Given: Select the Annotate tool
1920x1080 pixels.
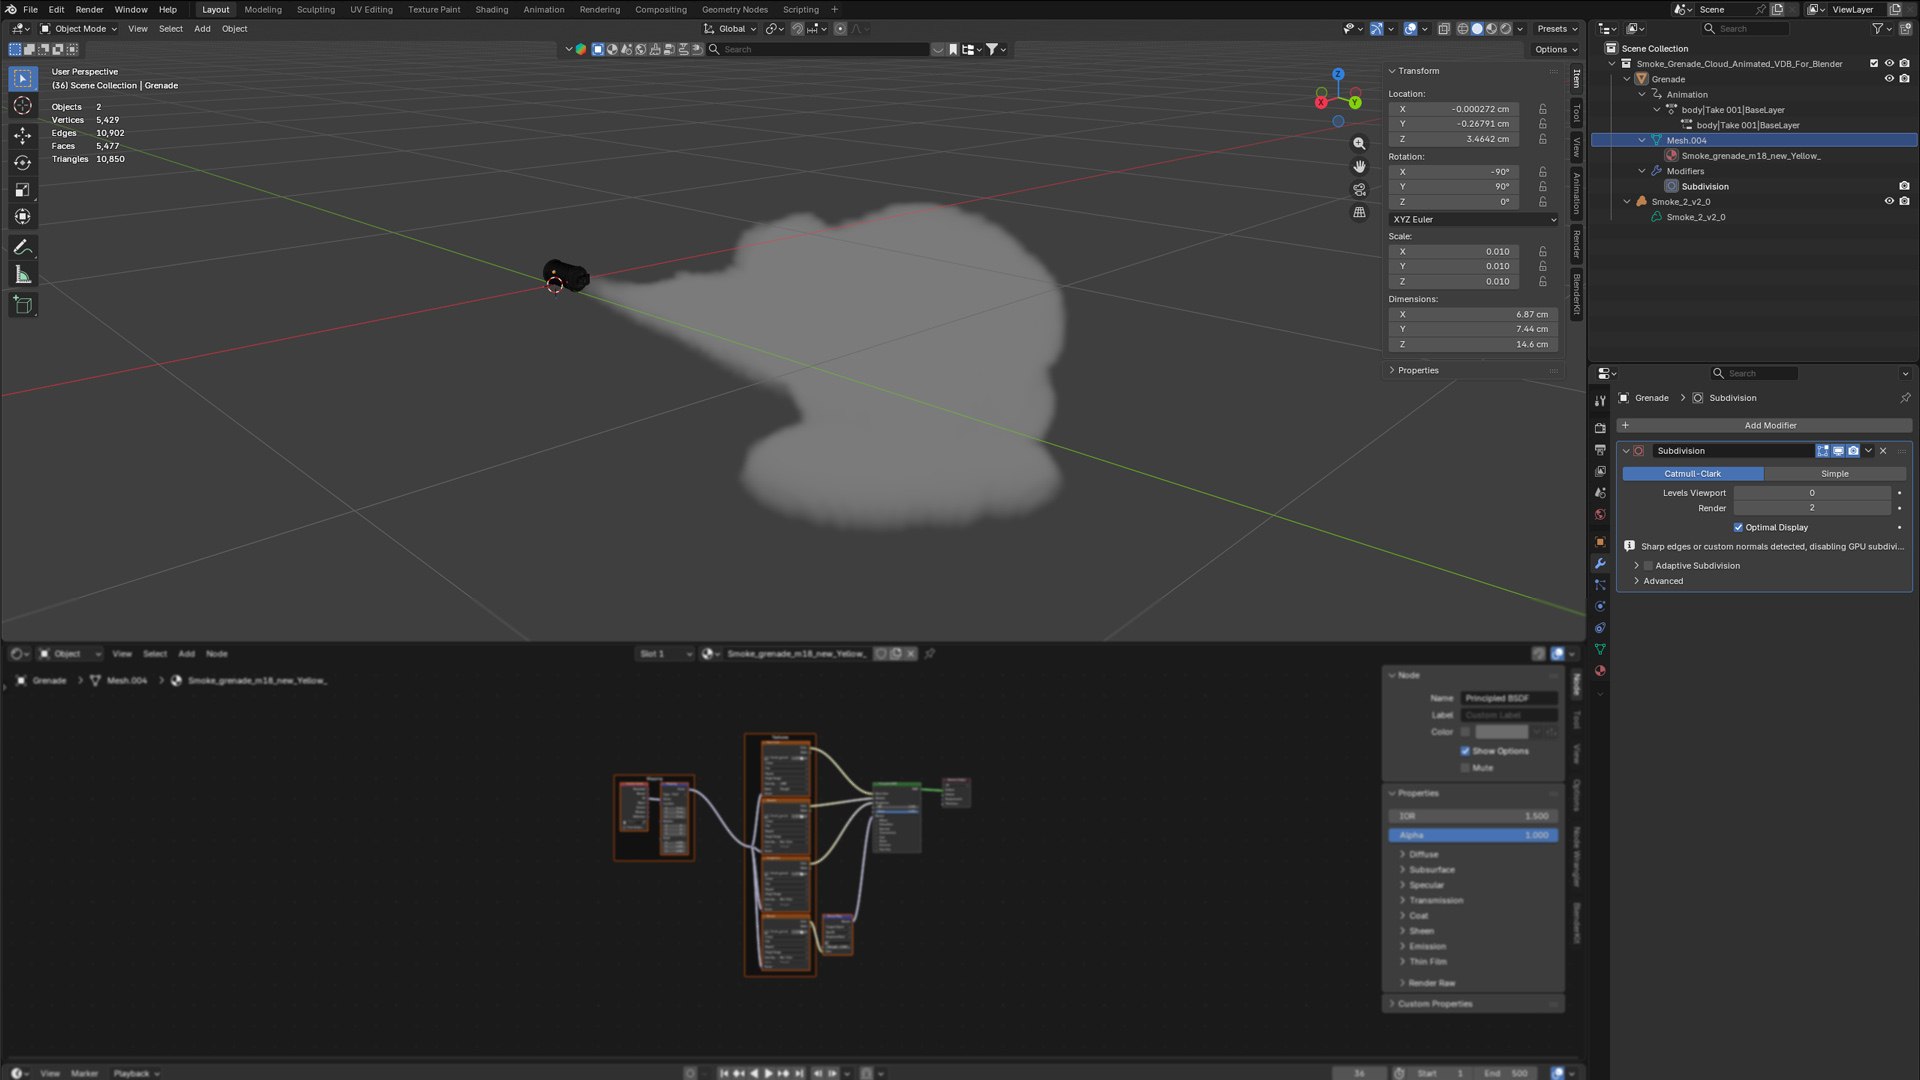Looking at the screenshot, I should click(x=23, y=247).
